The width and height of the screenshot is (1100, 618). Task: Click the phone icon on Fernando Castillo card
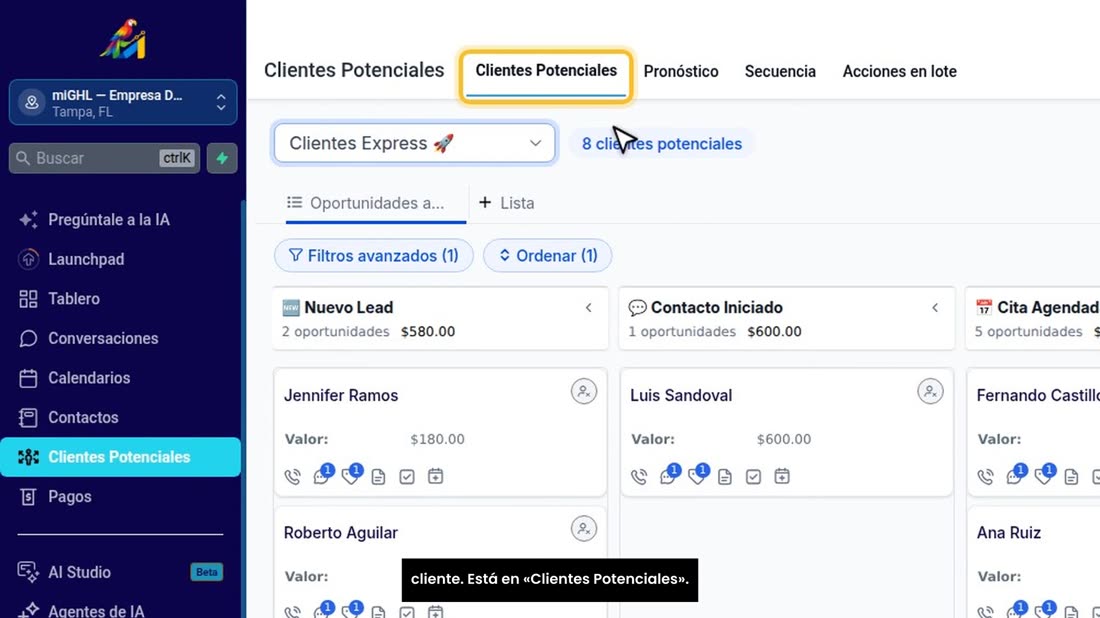[986, 477]
